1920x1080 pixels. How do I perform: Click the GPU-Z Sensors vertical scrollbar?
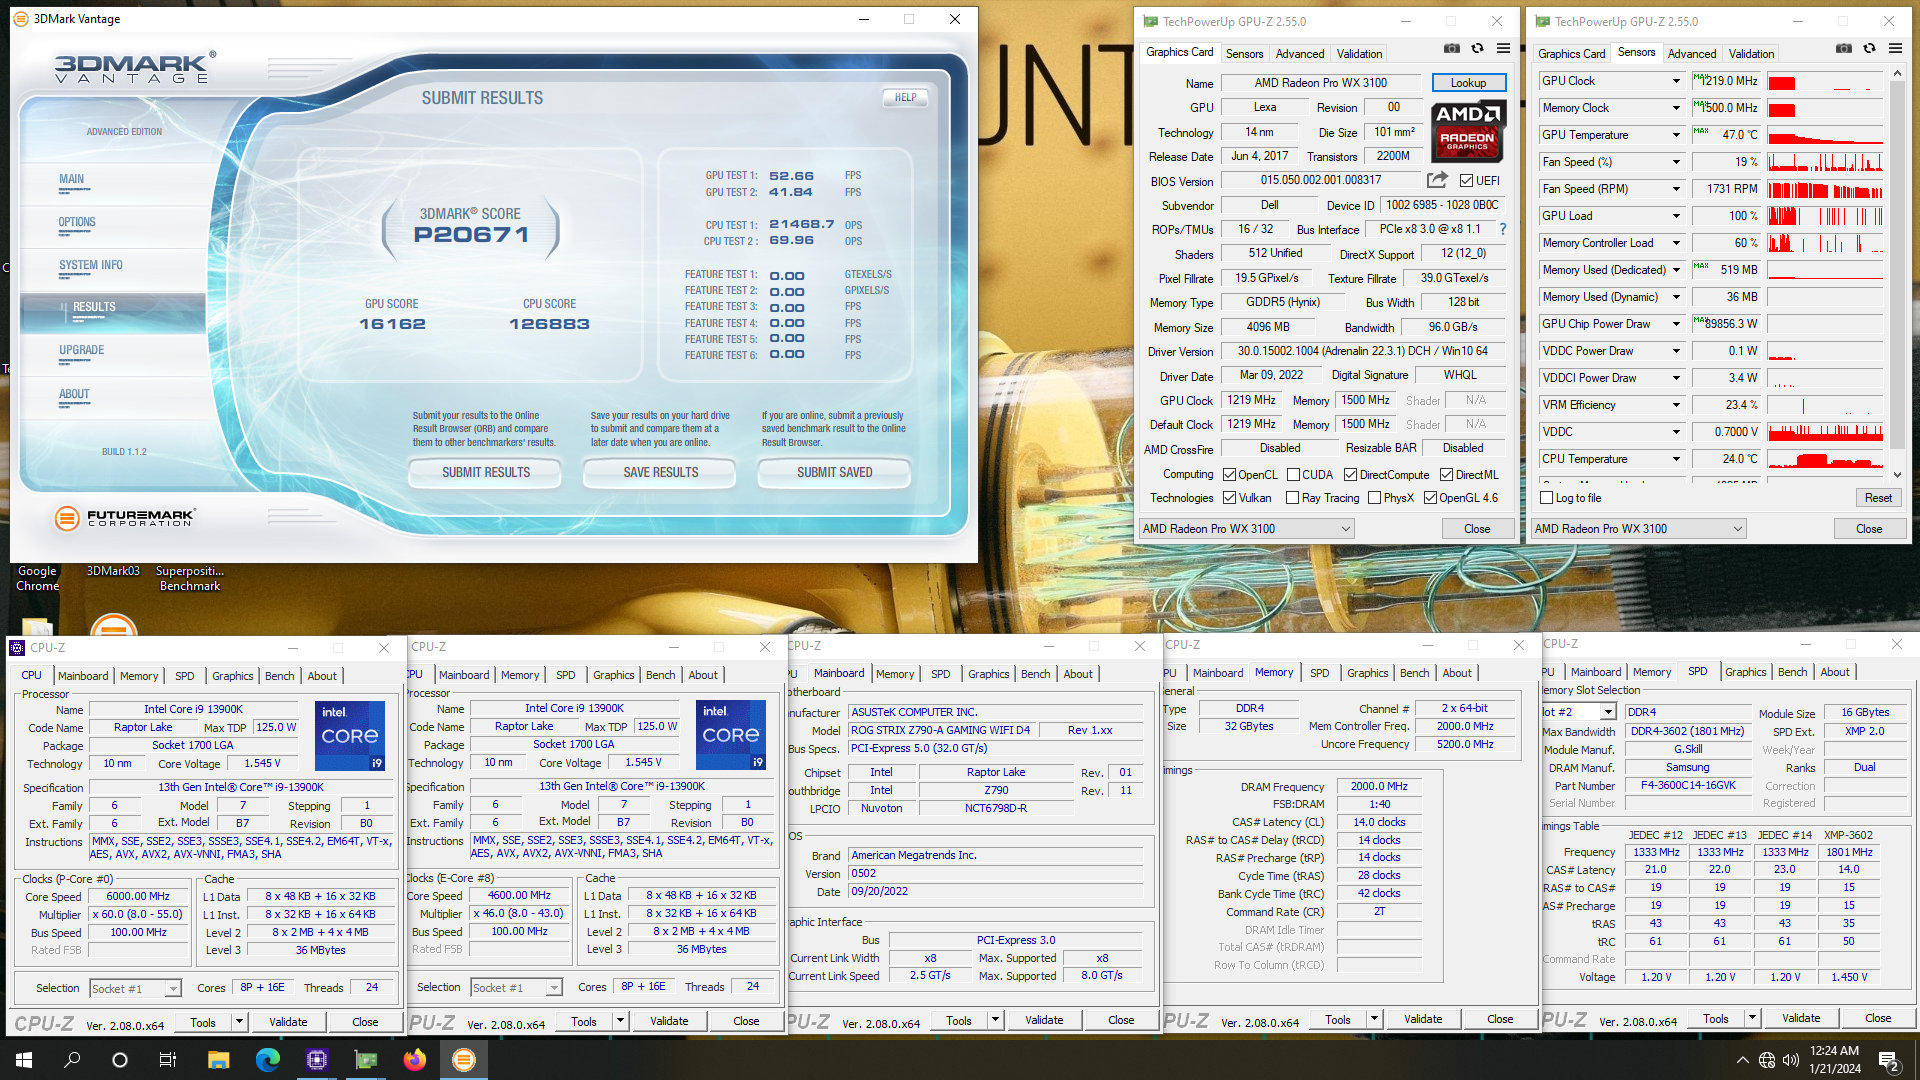[x=1897, y=275]
